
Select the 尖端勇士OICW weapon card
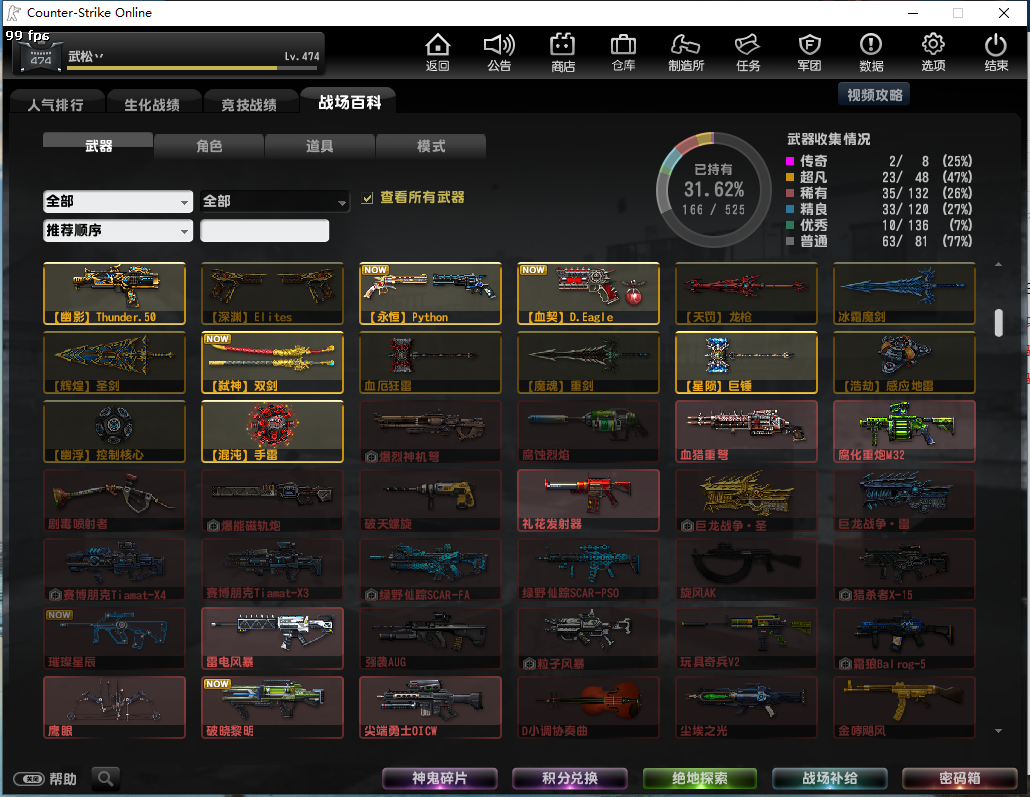[430, 708]
